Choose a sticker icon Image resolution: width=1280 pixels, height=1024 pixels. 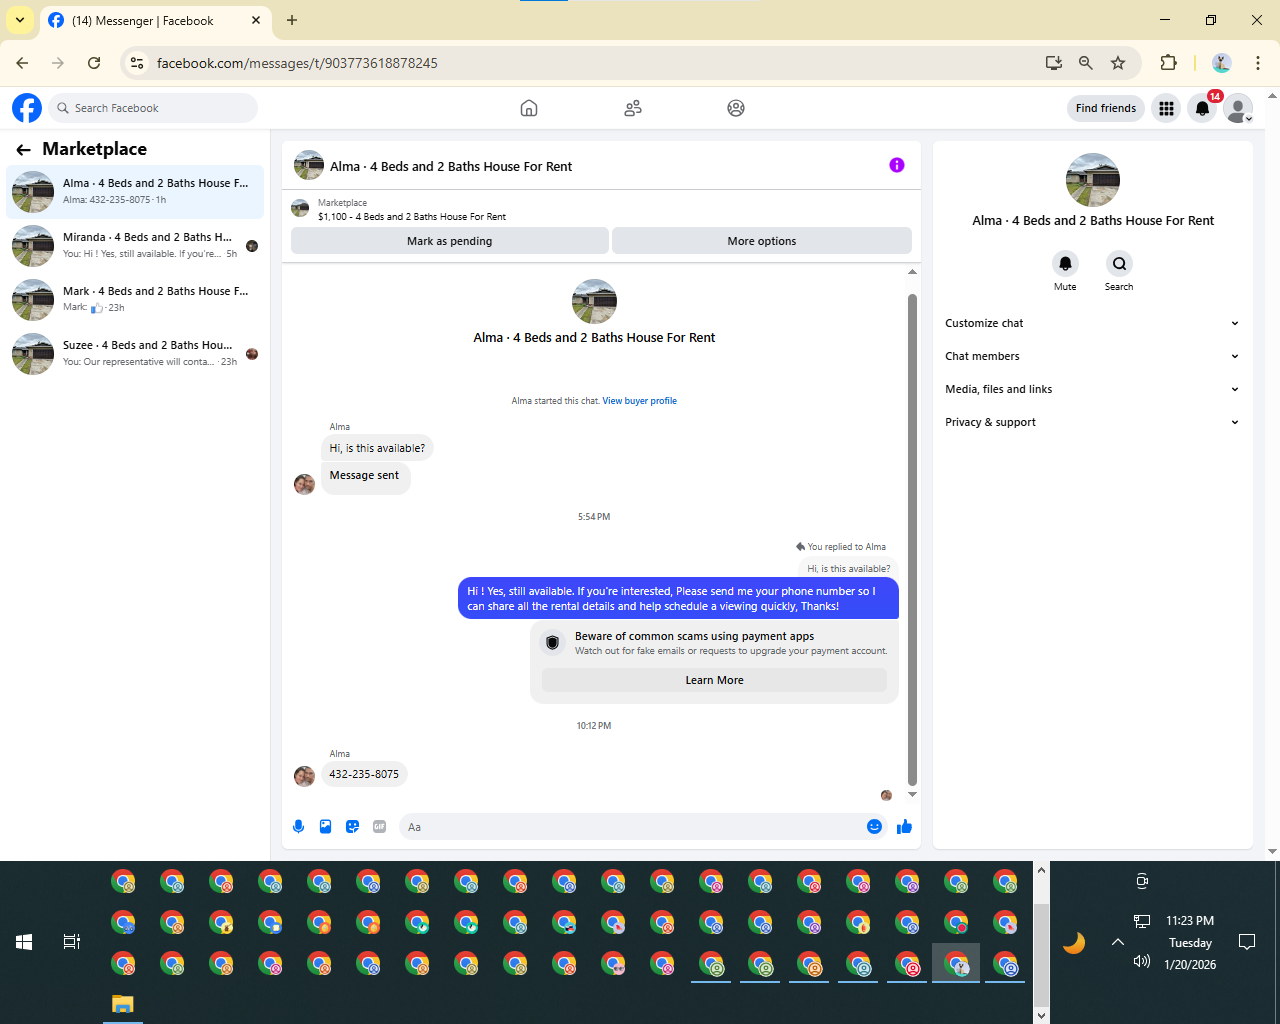pyautogui.click(x=352, y=827)
